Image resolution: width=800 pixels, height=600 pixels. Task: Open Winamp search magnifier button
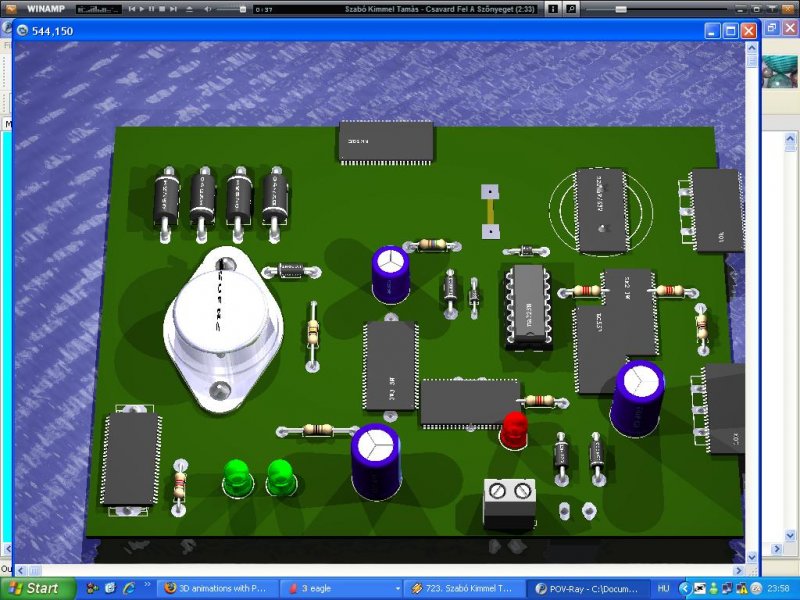click(571, 9)
